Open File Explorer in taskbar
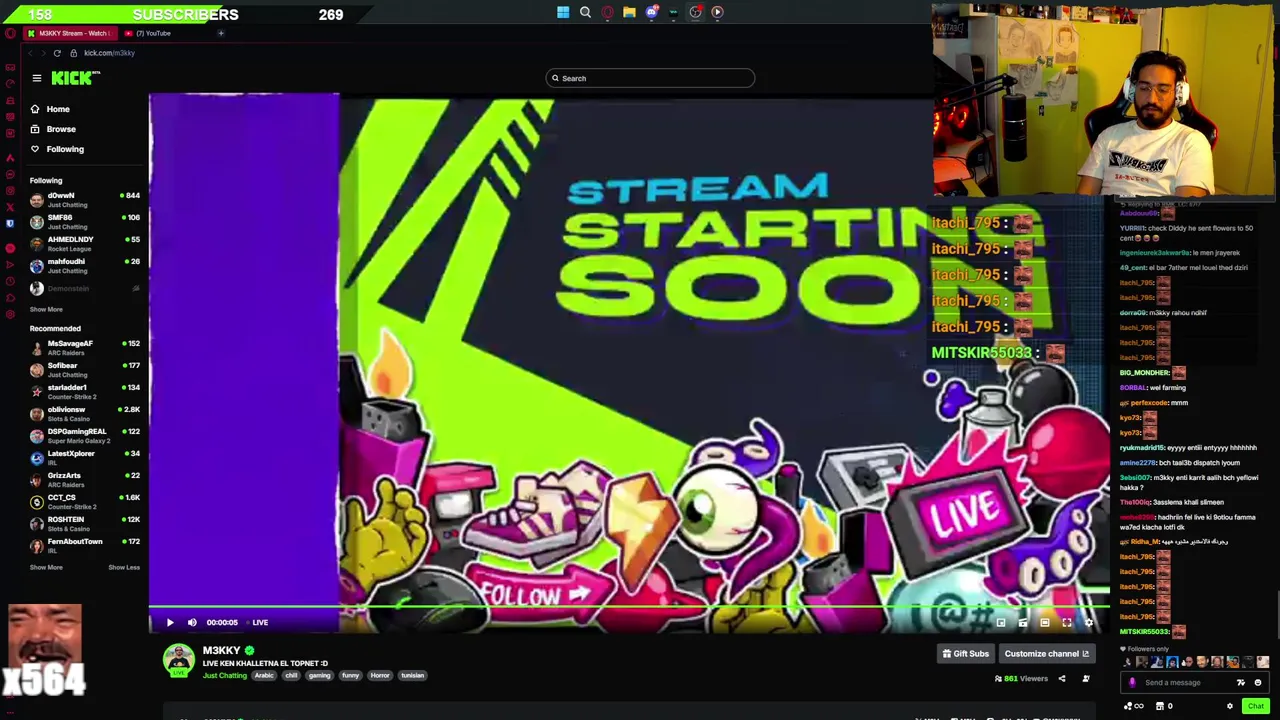1280x720 pixels. click(x=629, y=12)
